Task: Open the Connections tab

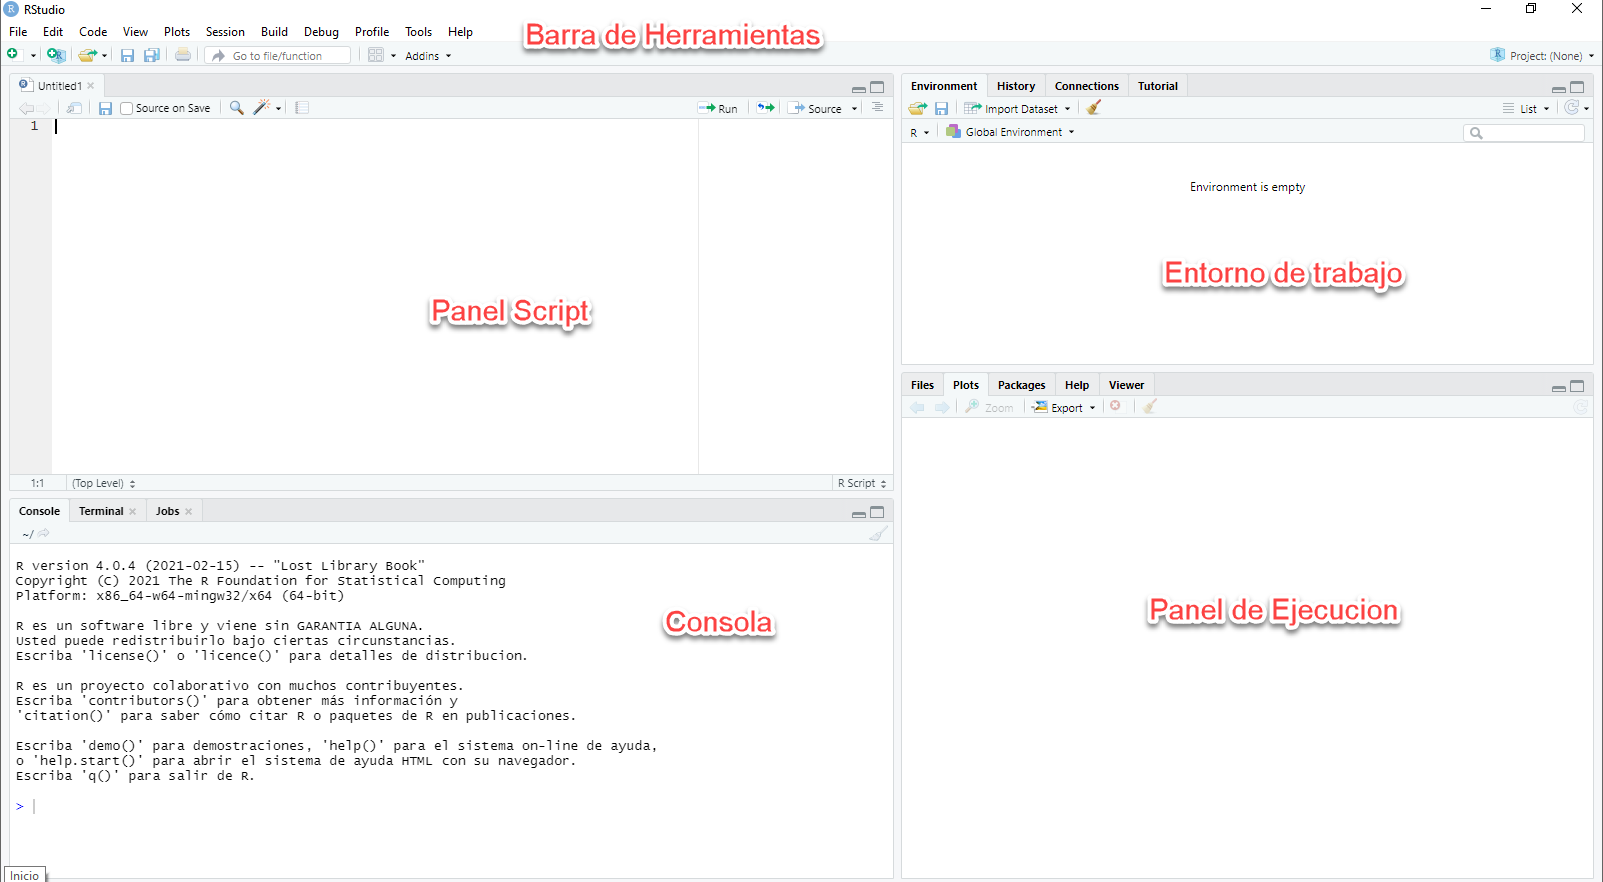Action: [x=1086, y=86]
